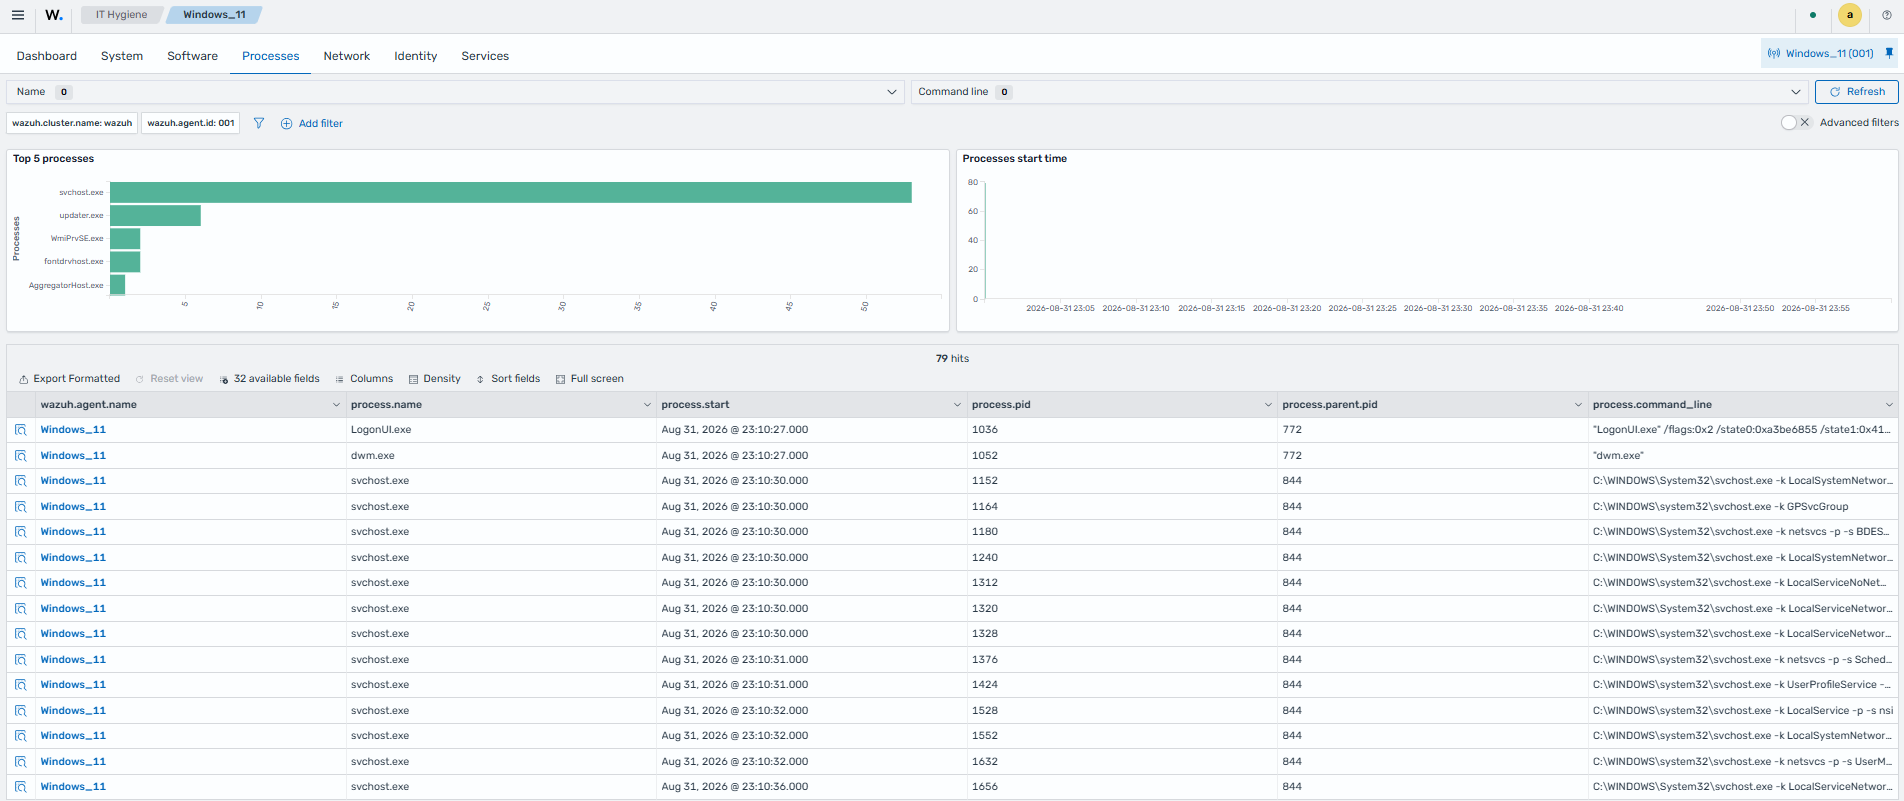
Task: Switch to the Services tab
Action: 485,56
